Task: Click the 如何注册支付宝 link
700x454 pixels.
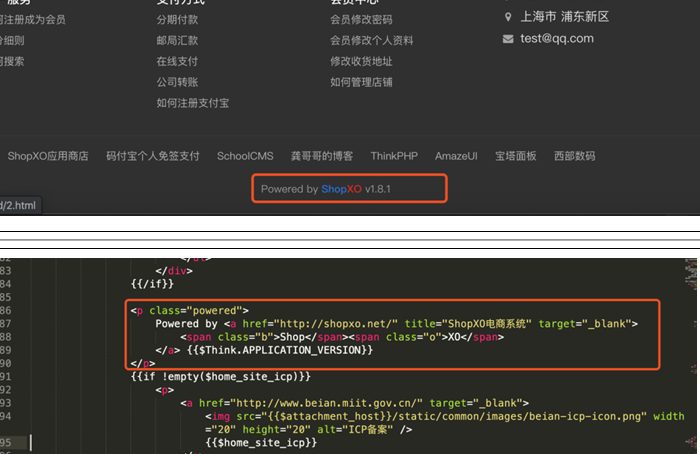Action: (193, 103)
